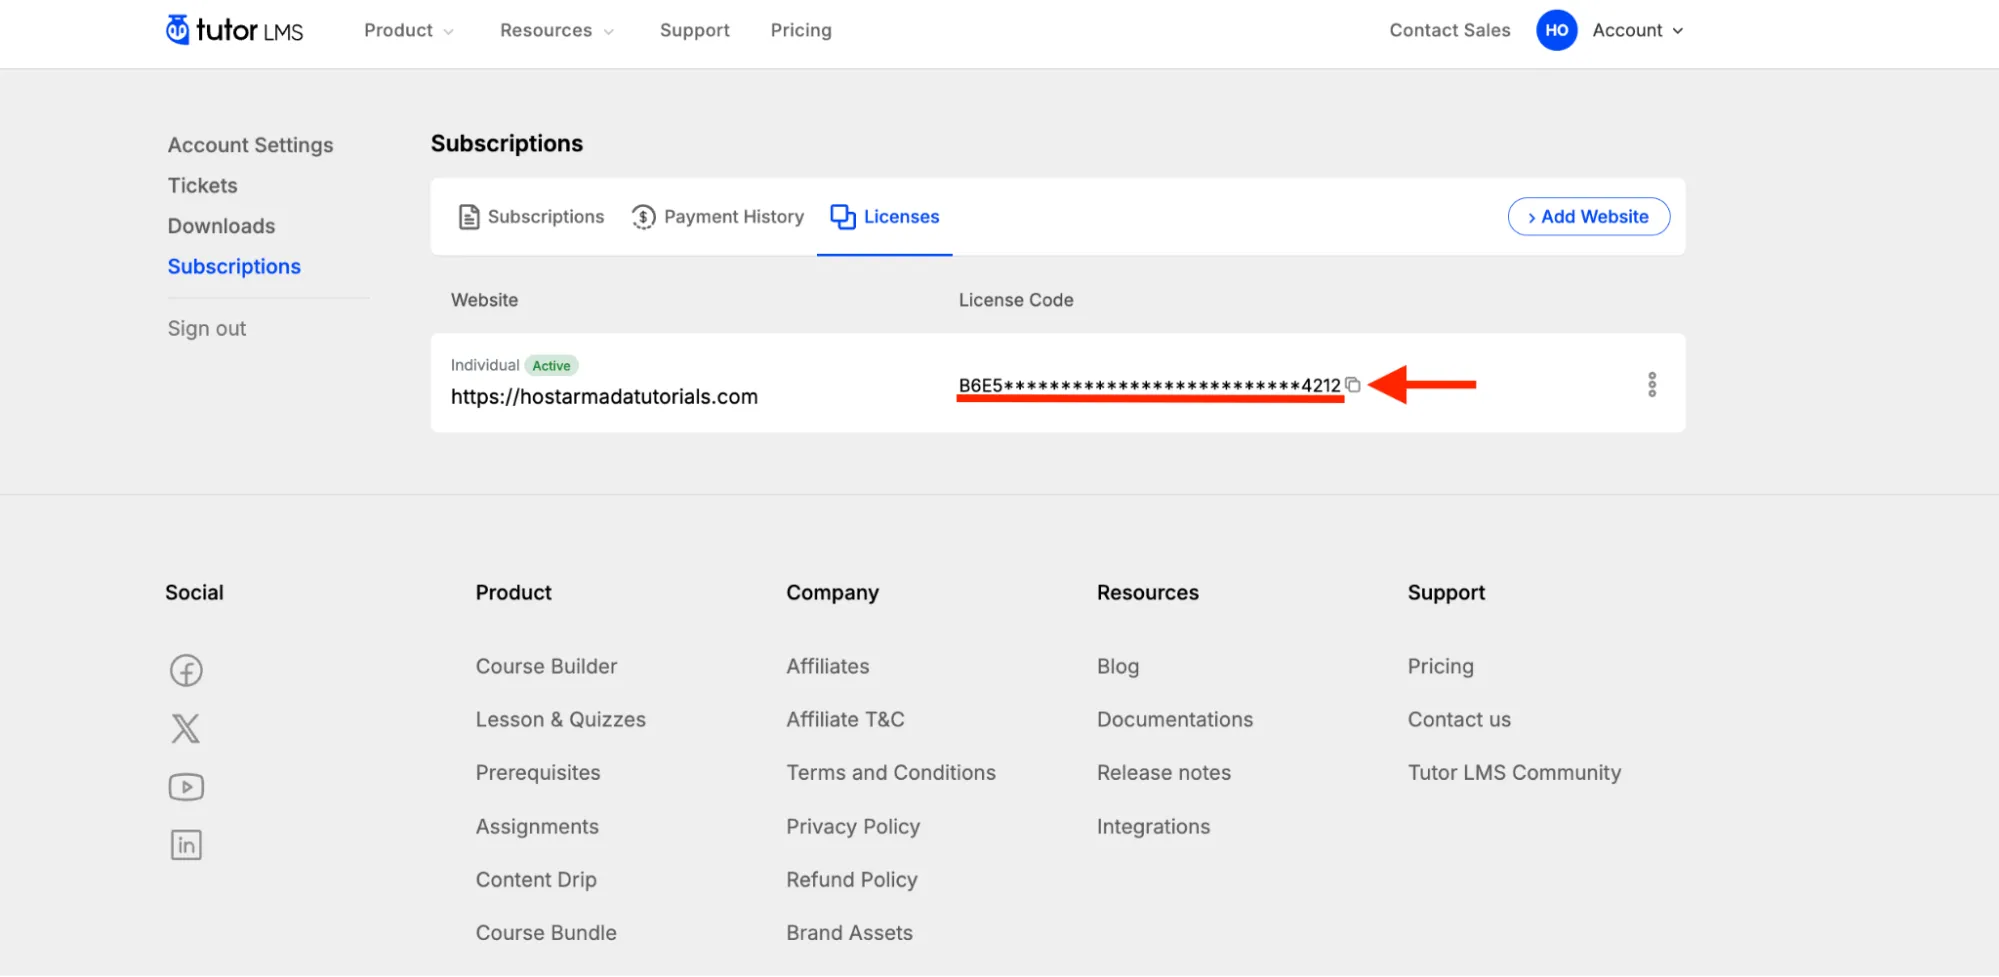Open the Blog footer link
The image size is (1999, 977).
click(1118, 666)
